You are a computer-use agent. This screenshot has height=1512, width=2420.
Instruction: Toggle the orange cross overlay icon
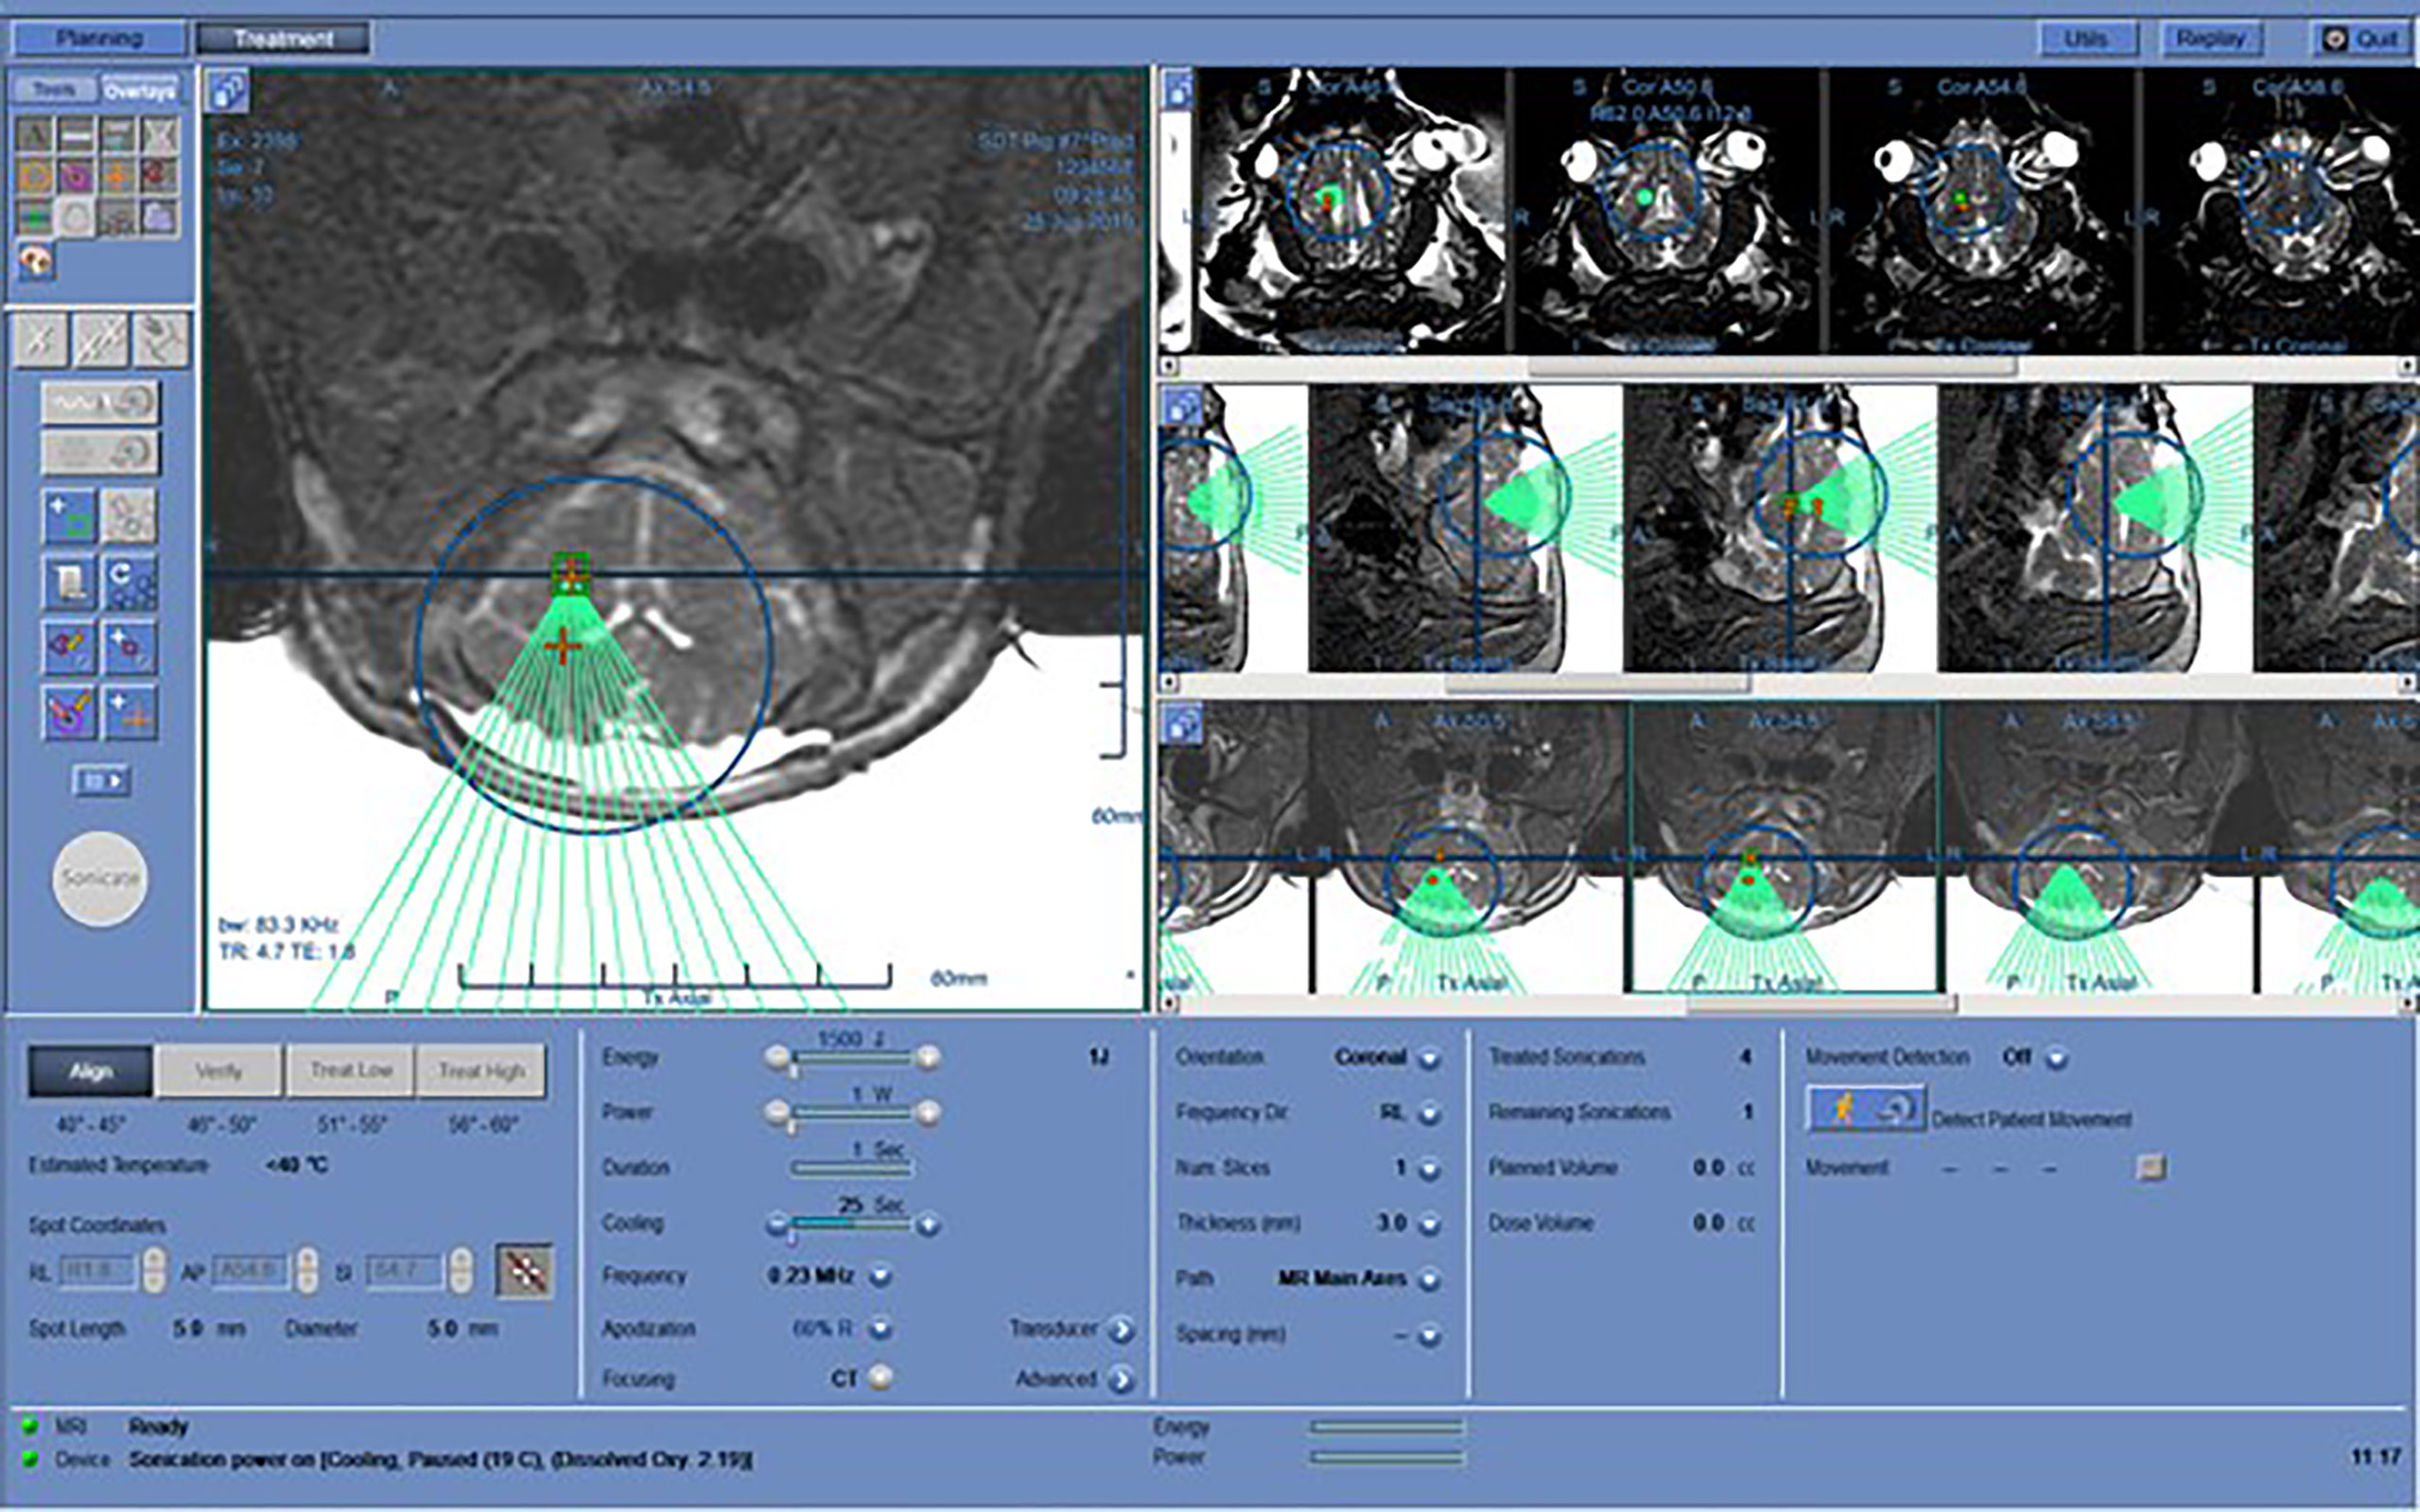118,176
